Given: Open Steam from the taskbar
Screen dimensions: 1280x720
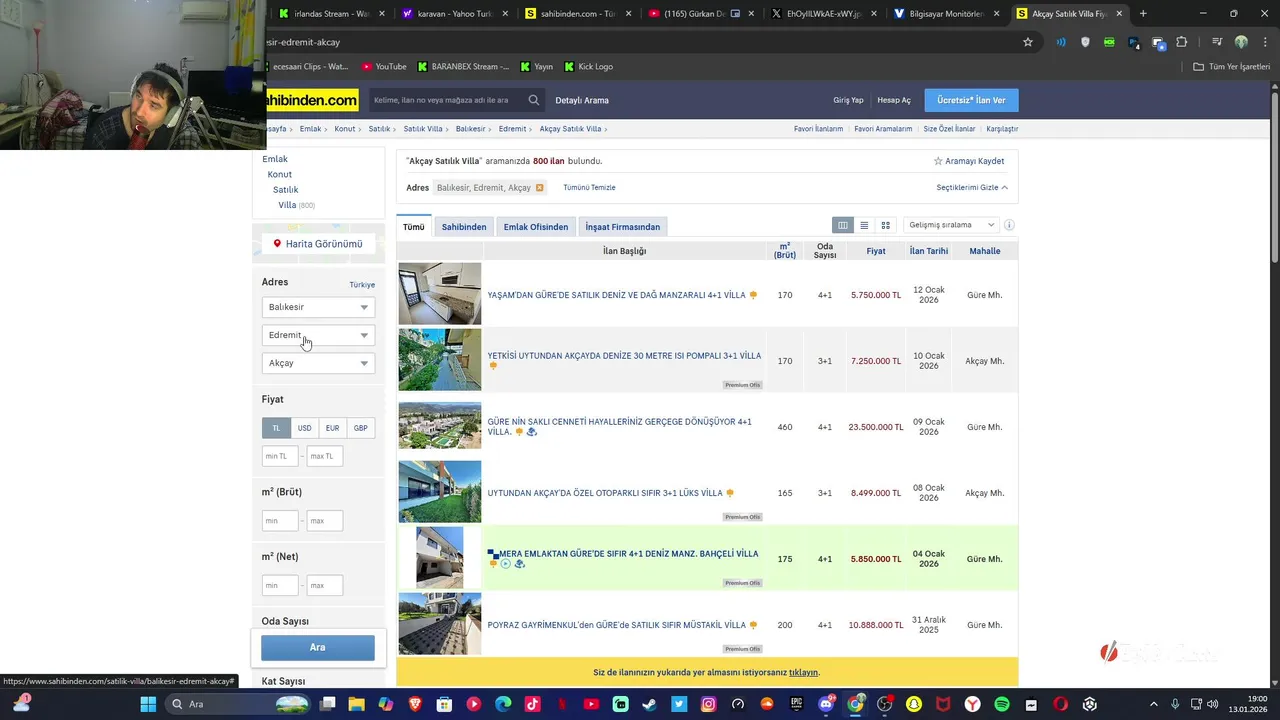Looking at the screenshot, I should coord(650,704).
